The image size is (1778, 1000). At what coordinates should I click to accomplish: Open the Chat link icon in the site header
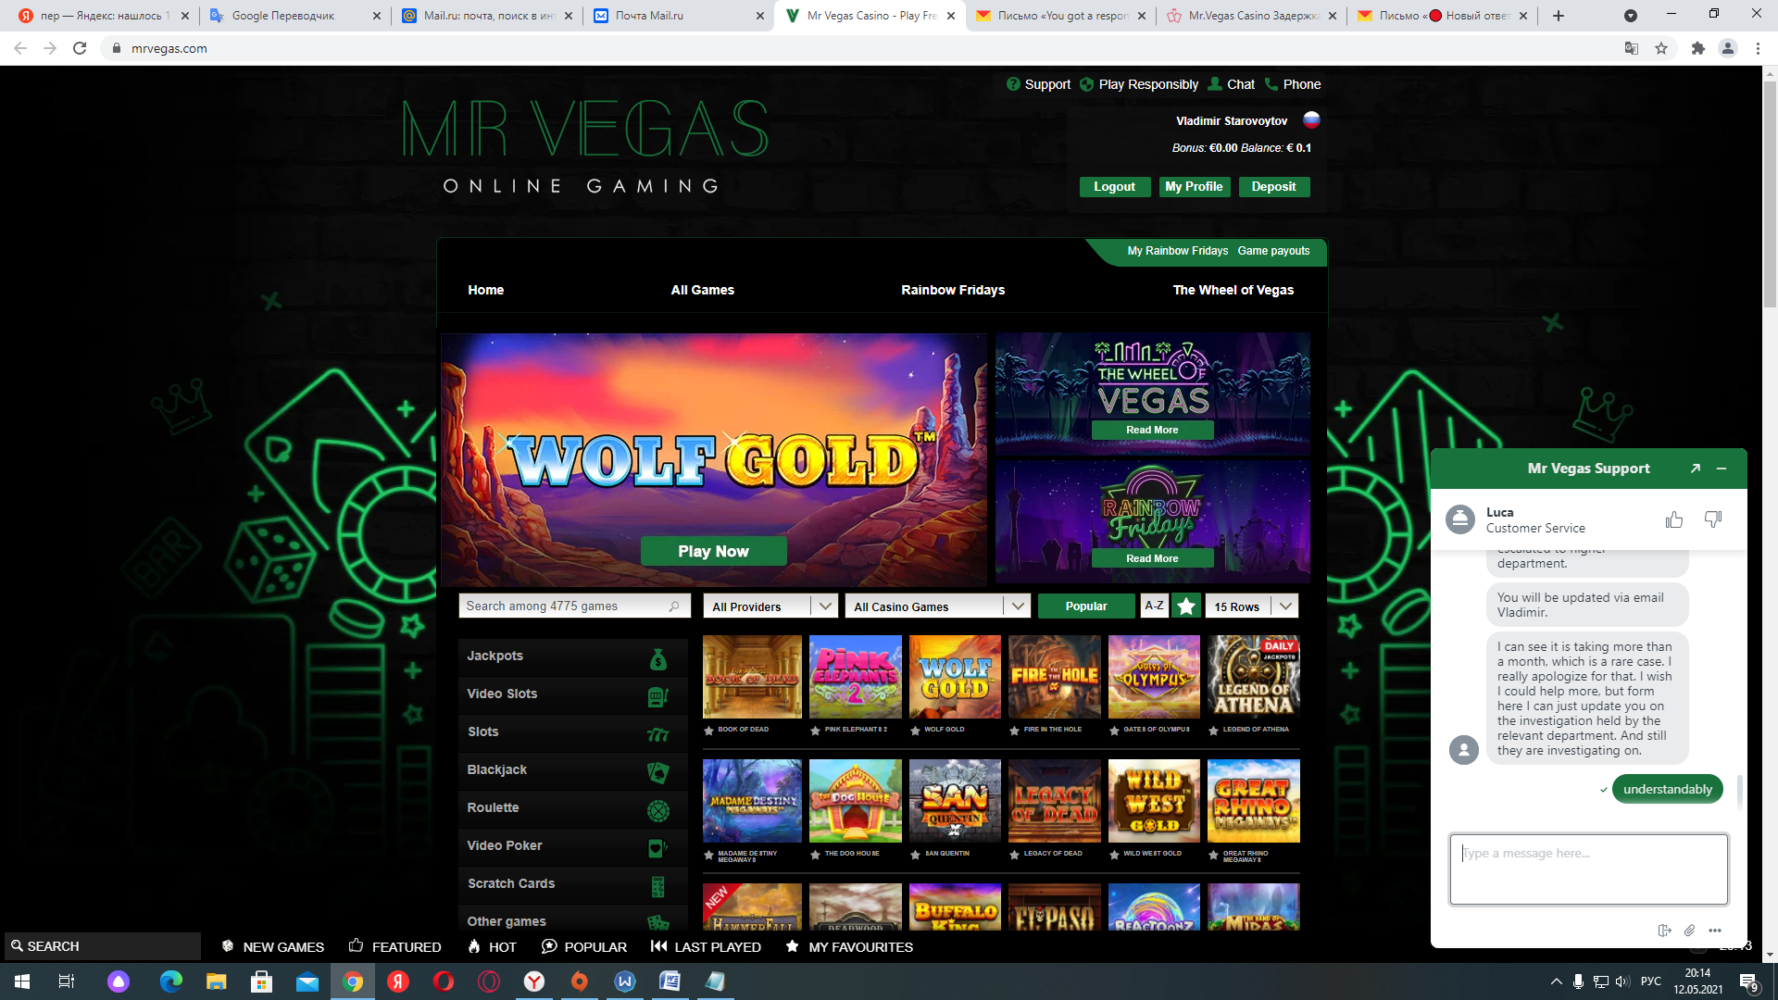[1215, 84]
